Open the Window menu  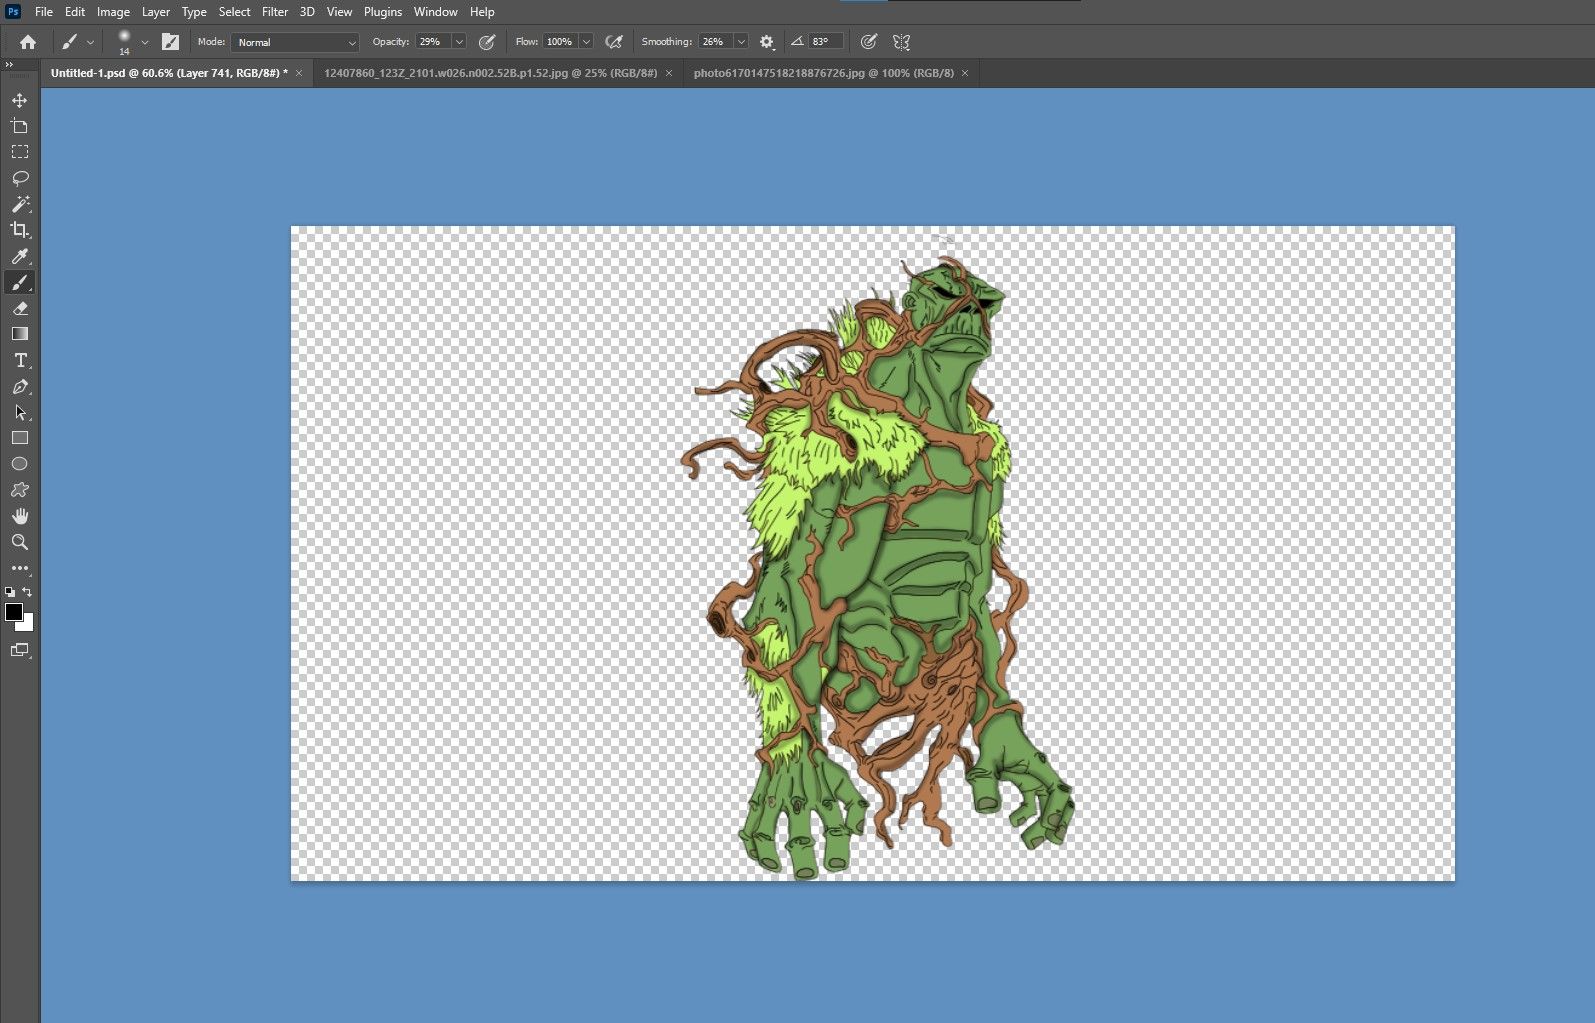(436, 12)
